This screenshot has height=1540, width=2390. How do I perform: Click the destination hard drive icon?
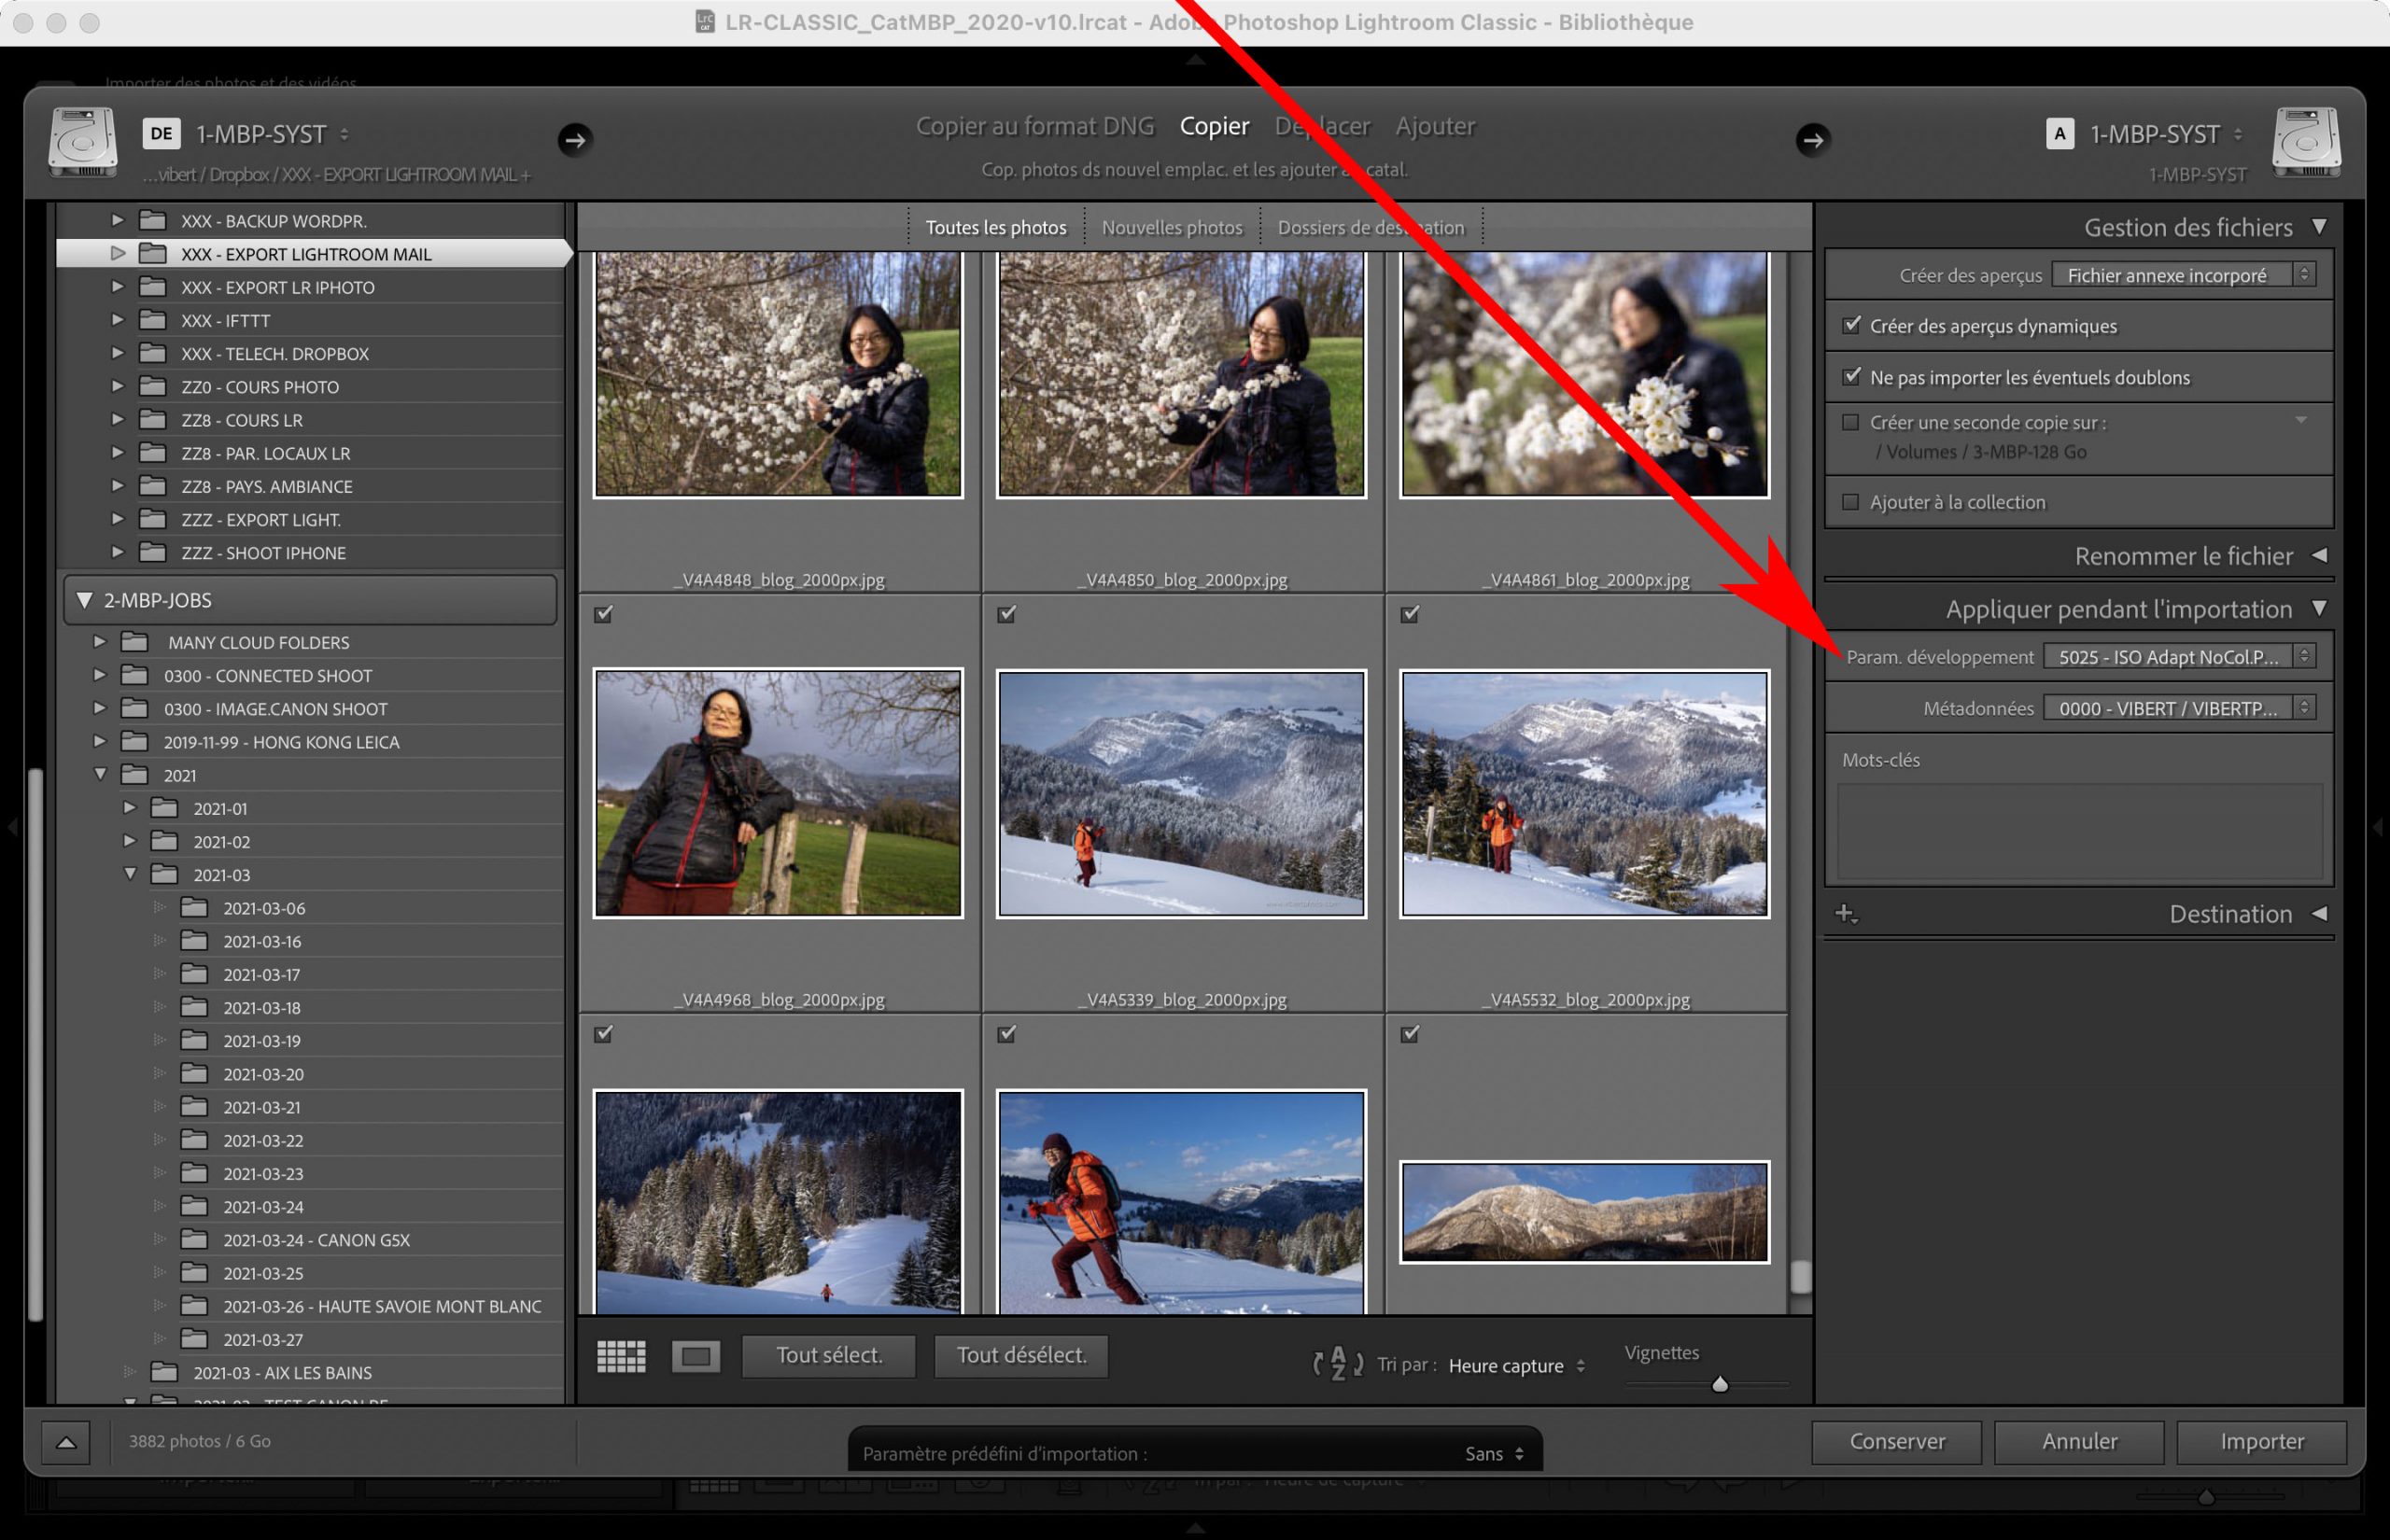click(x=2306, y=142)
